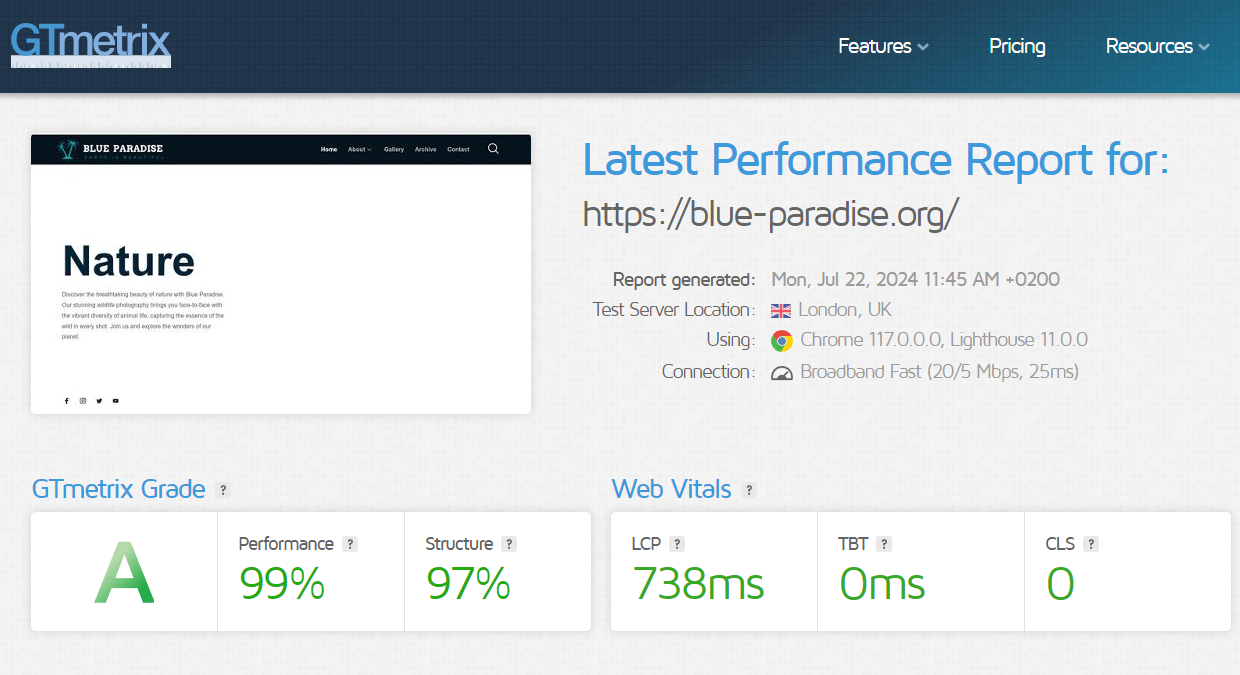Click the UK flag icon

coord(781,311)
